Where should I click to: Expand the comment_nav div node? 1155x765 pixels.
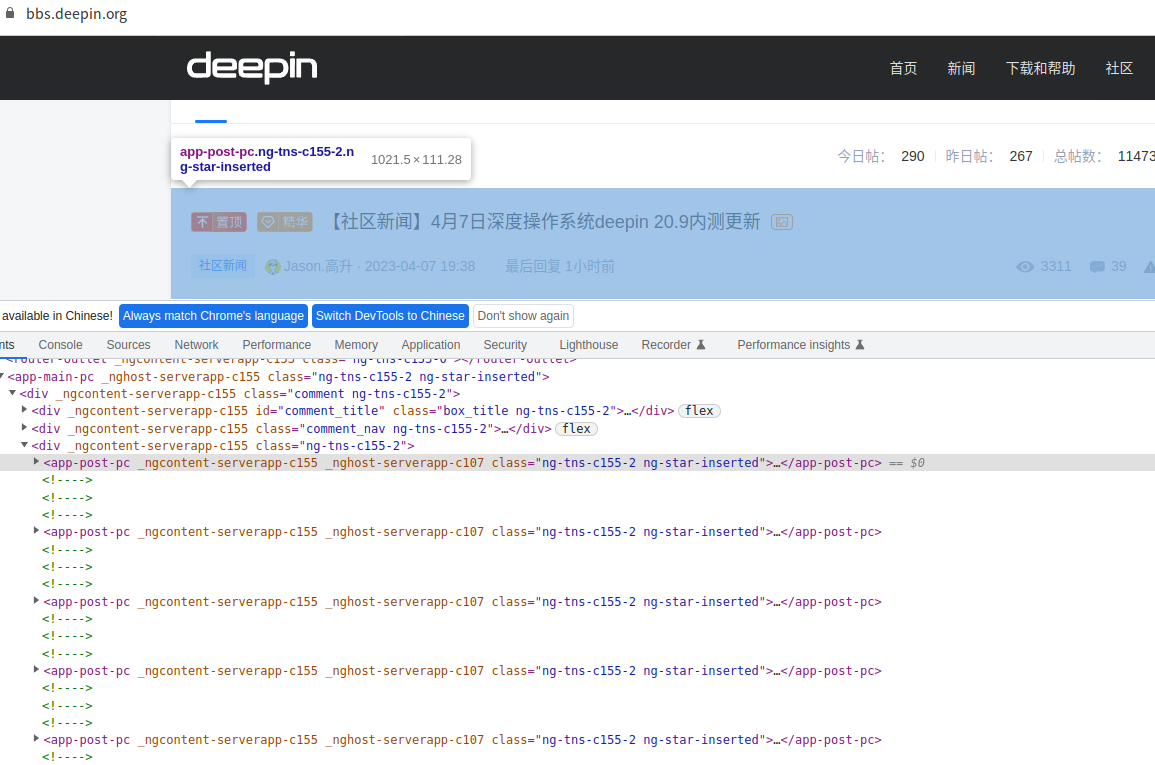25,429
